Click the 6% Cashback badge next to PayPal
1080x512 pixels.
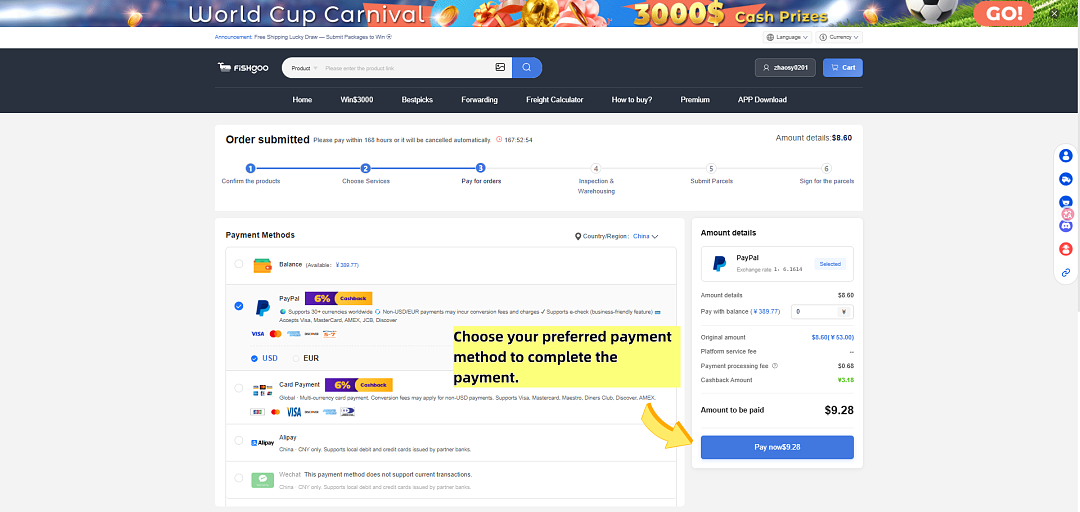338,298
